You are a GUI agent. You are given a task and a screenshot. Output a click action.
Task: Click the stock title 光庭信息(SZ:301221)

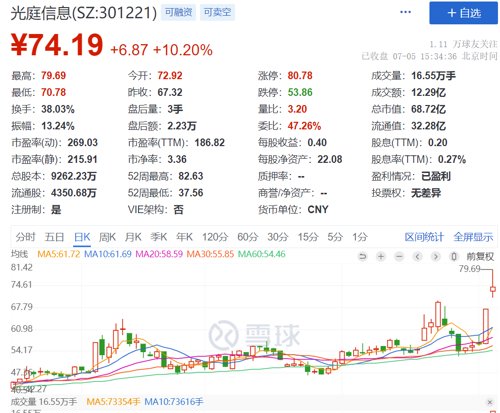(84, 13)
